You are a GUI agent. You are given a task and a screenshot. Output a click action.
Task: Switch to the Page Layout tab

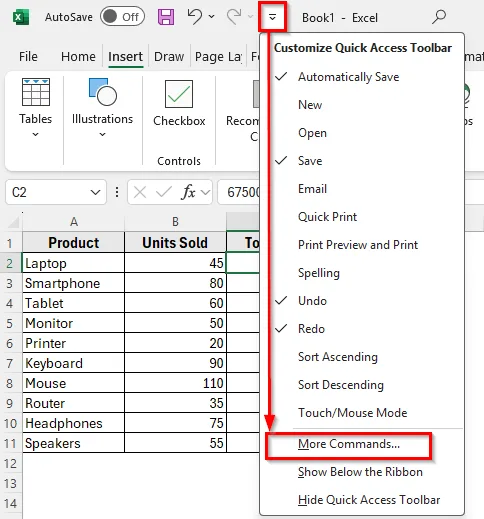(218, 57)
